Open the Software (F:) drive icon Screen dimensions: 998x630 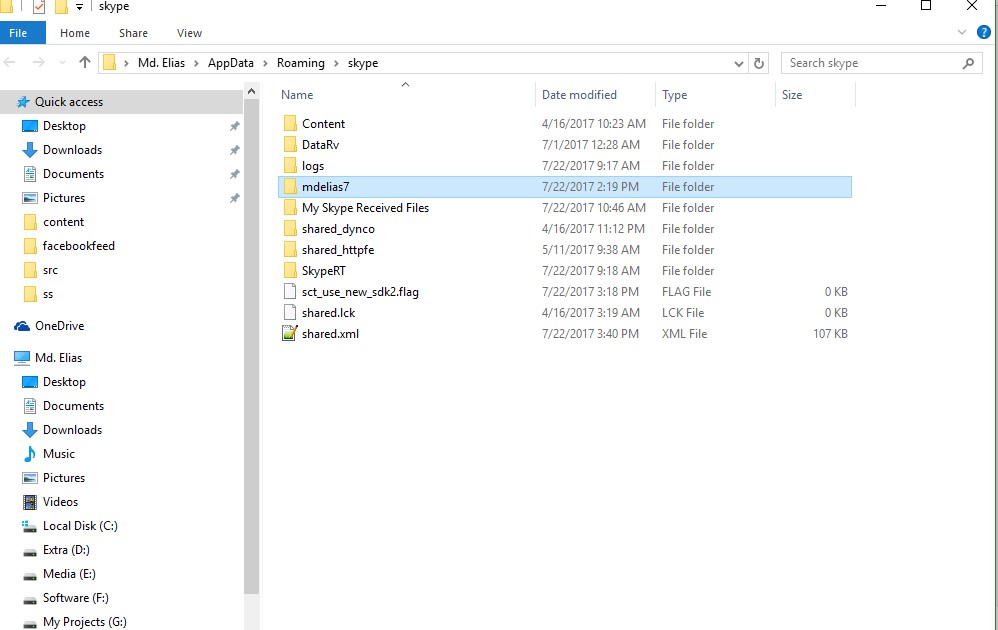click(30, 599)
